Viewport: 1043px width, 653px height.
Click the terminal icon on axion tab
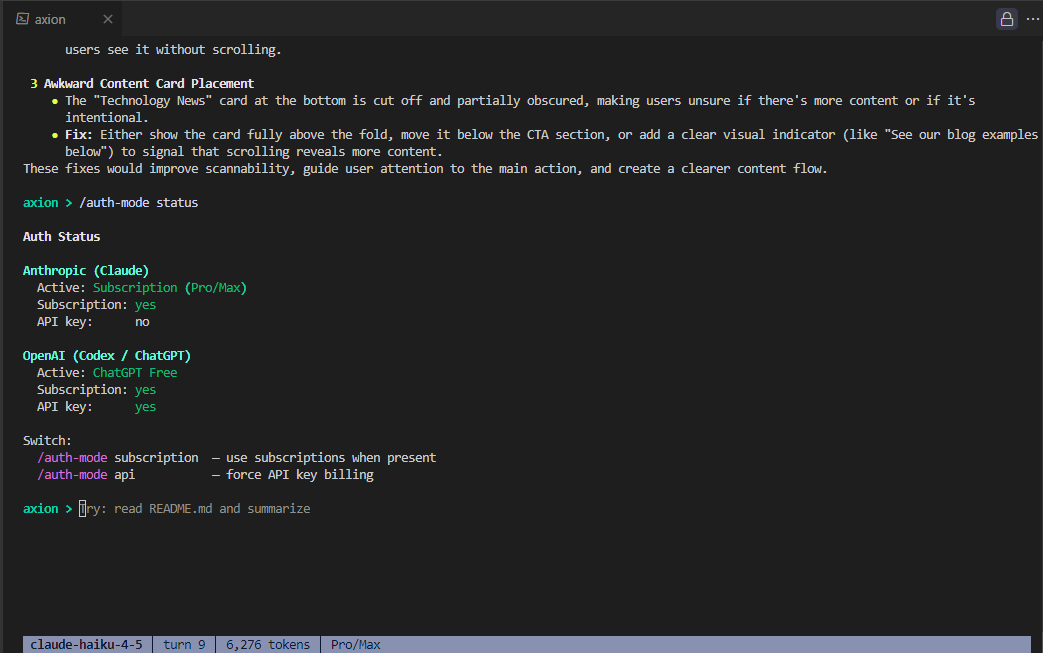[23, 19]
